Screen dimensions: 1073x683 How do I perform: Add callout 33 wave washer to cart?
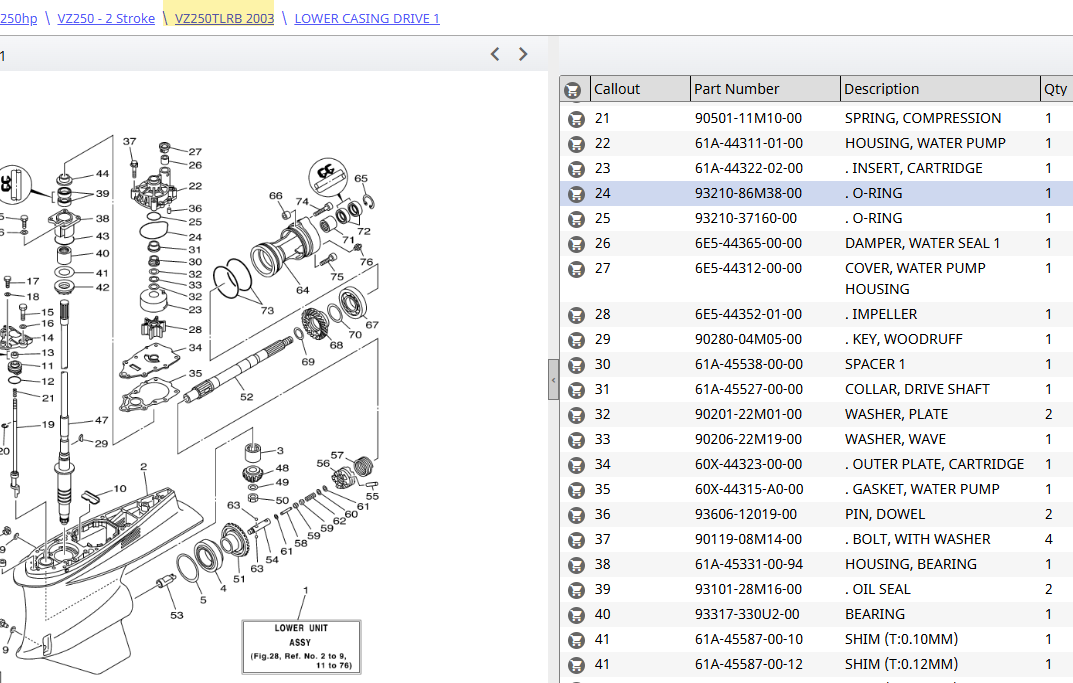click(576, 439)
